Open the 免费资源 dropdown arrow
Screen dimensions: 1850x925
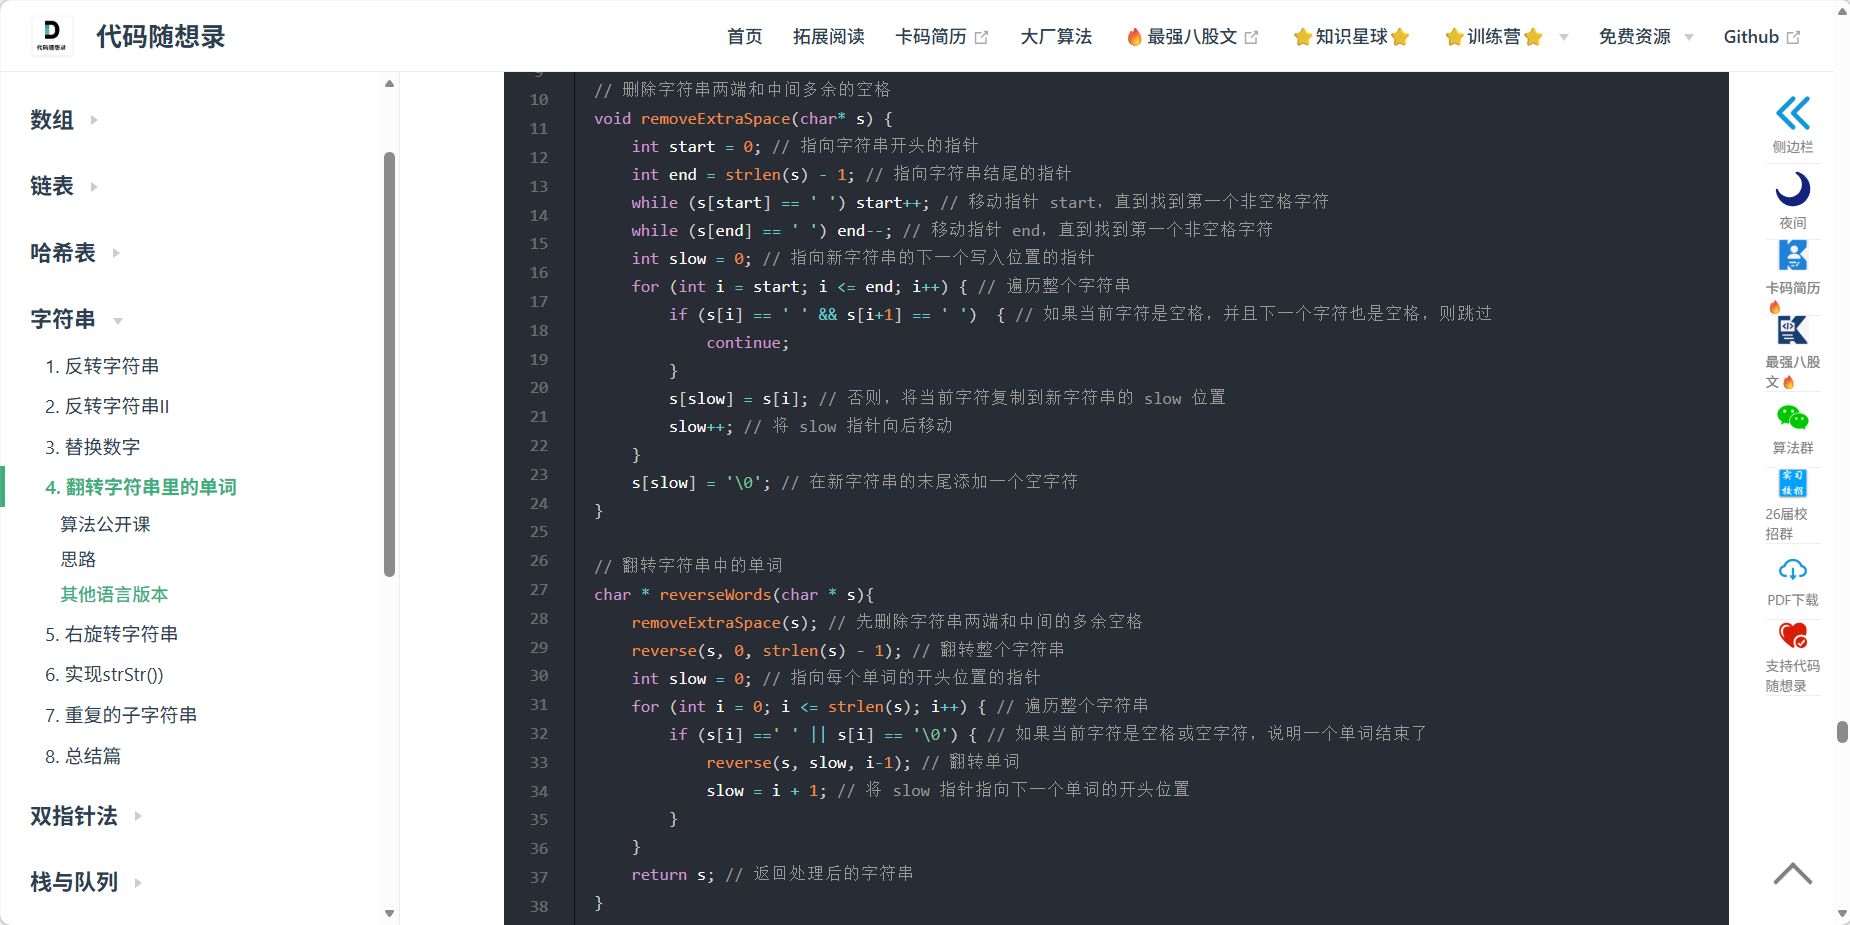[1689, 38]
